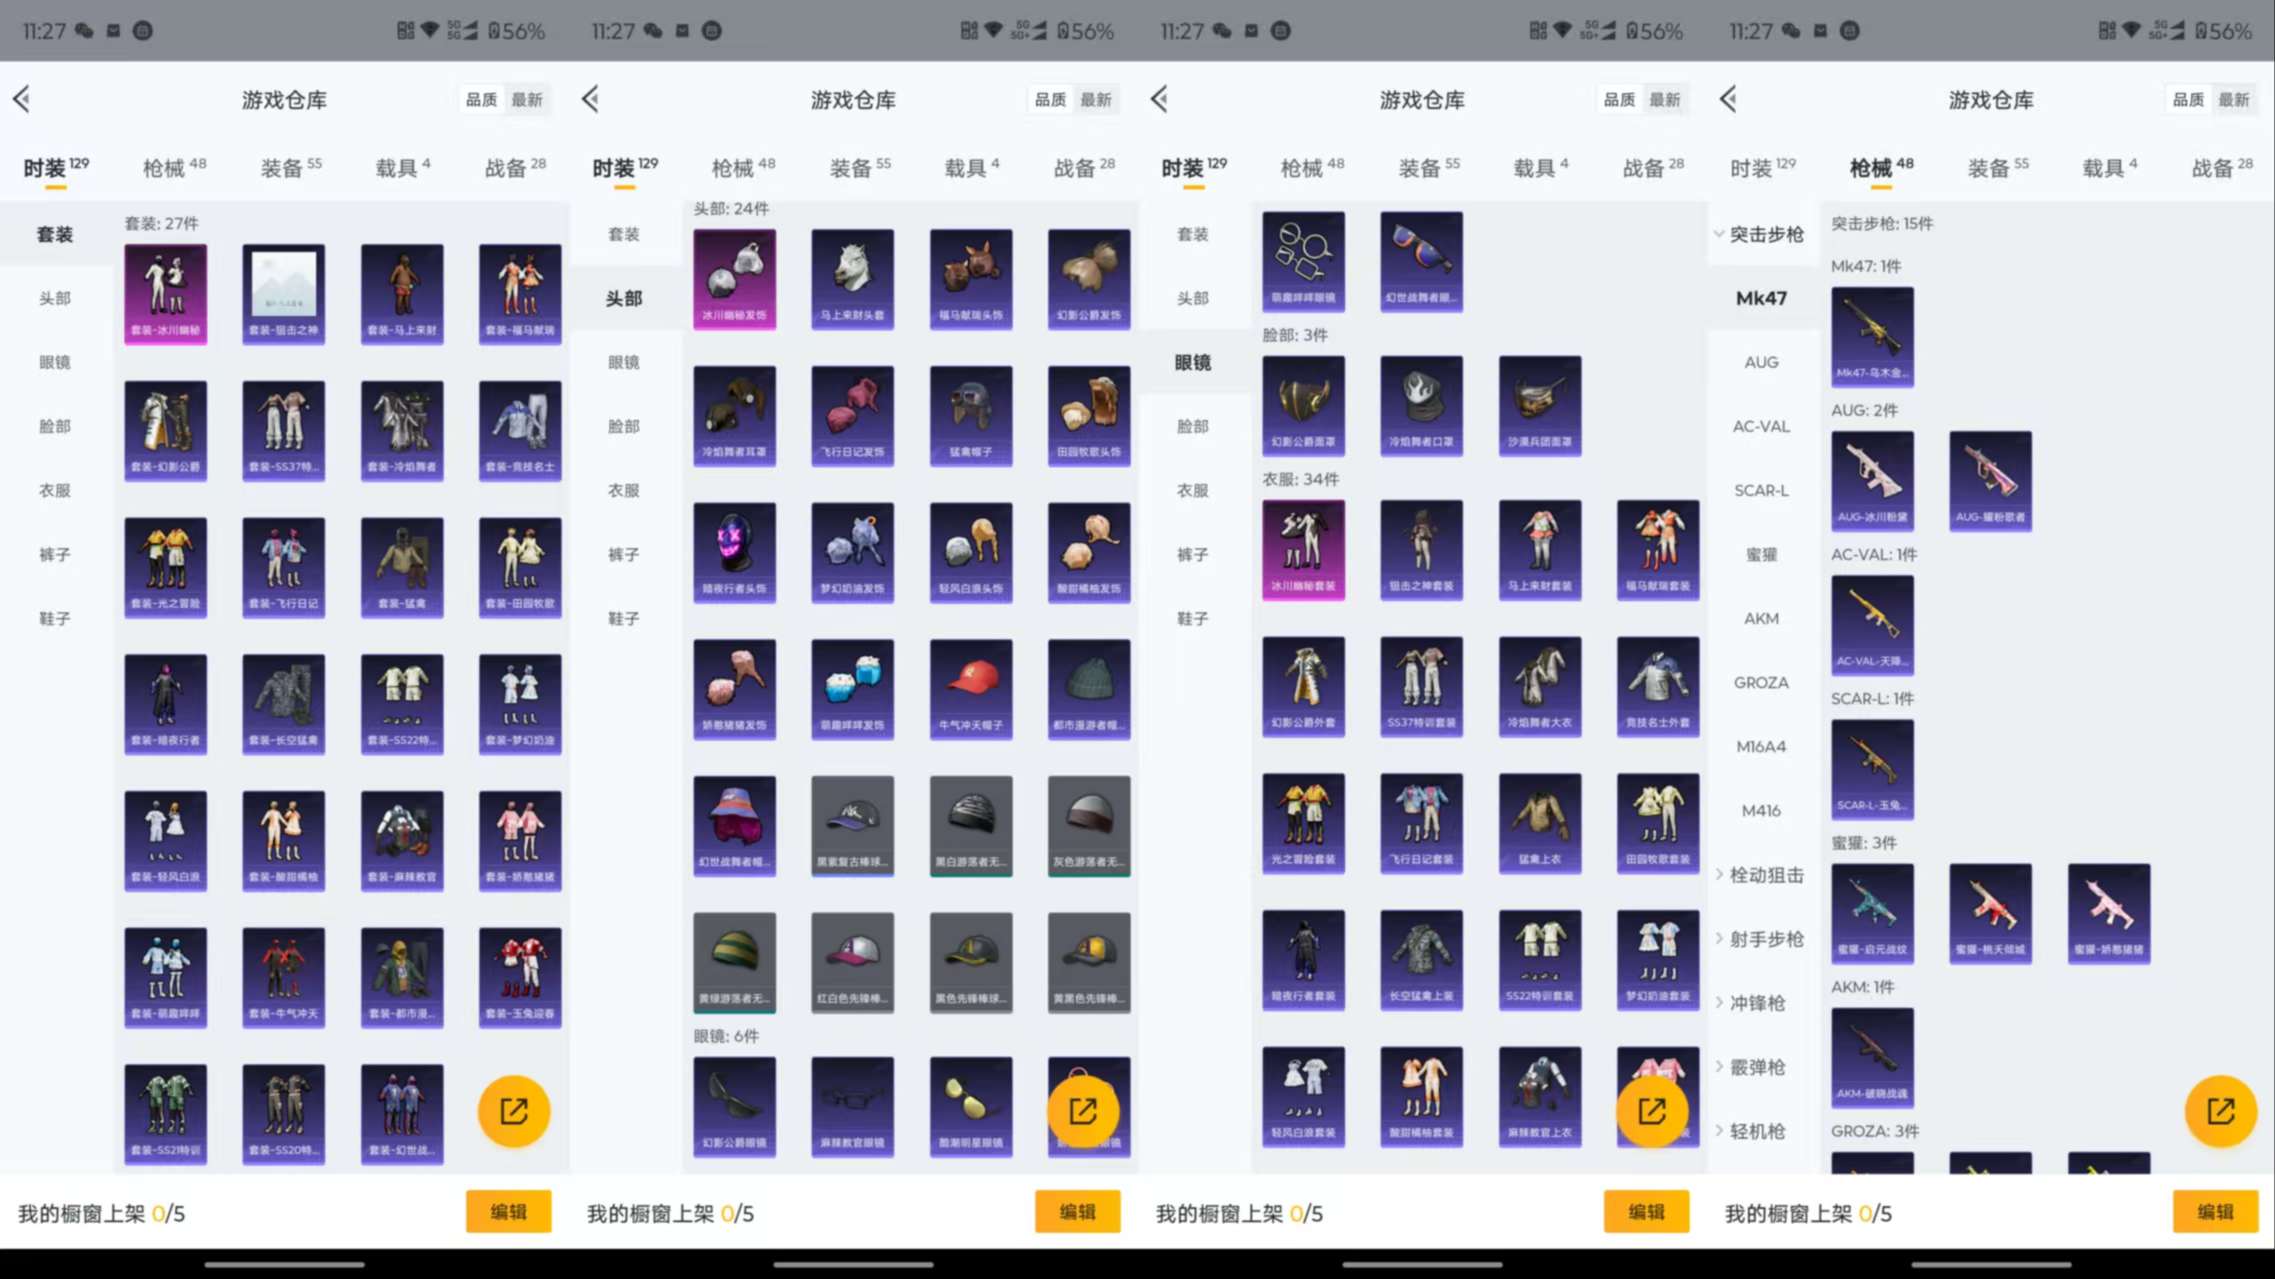
Task: Expand the 栓动狙击 weapon category
Action: point(1766,875)
